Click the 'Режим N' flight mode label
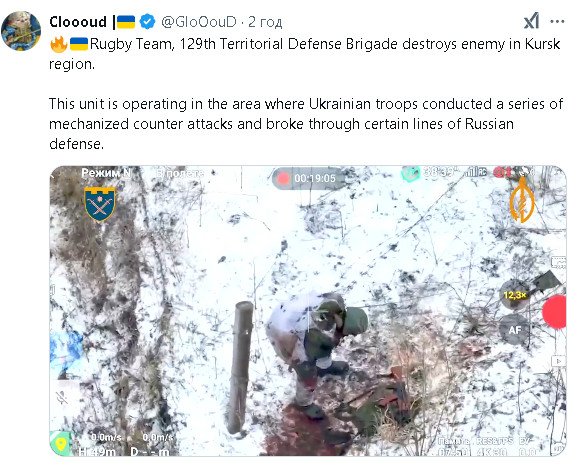 [x=106, y=173]
